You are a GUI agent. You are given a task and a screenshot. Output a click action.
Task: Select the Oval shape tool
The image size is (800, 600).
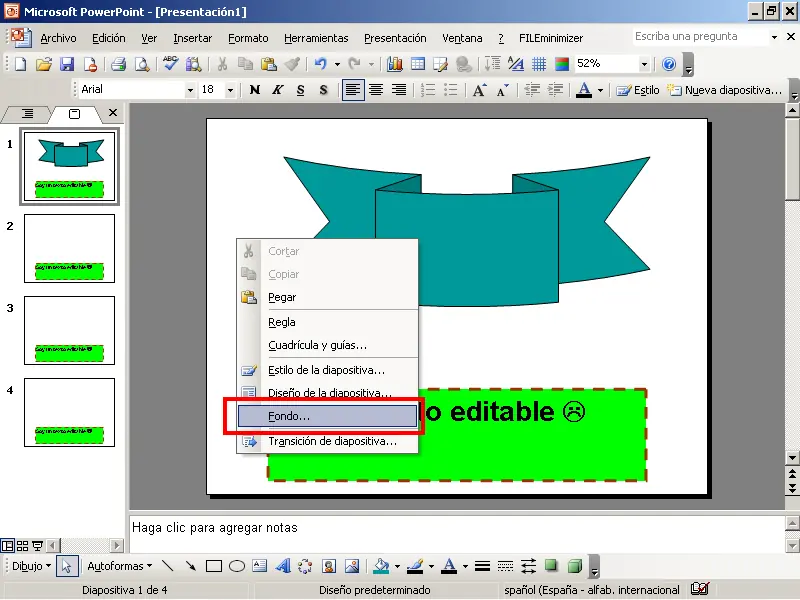[x=237, y=566]
